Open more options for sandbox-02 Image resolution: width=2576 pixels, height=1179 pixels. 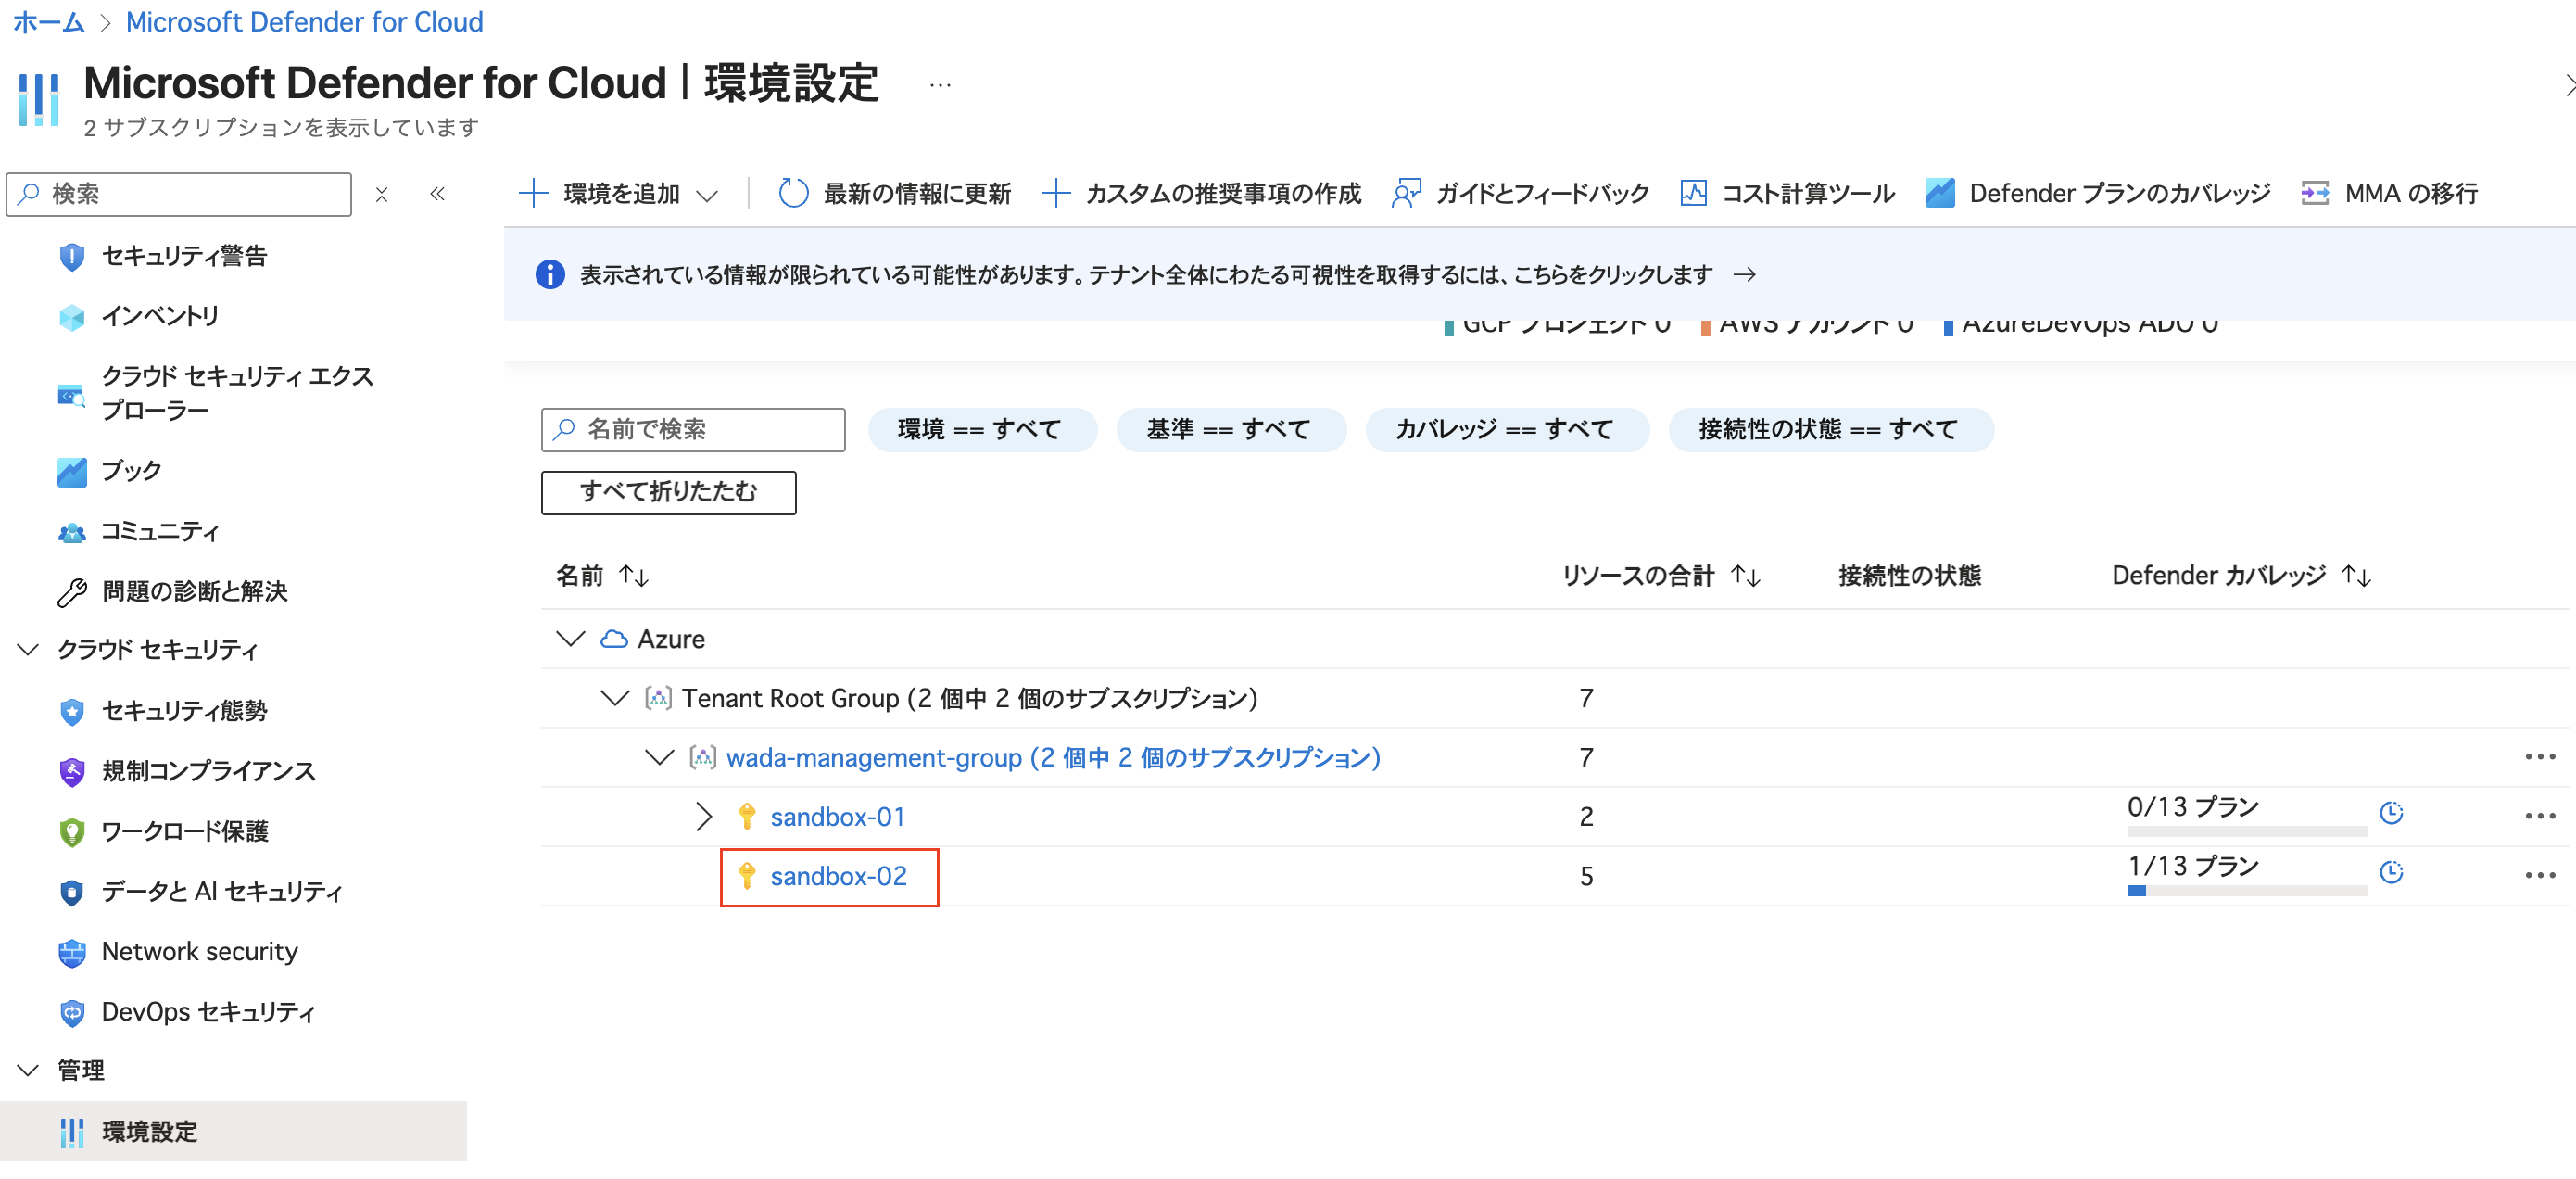click(x=2540, y=875)
